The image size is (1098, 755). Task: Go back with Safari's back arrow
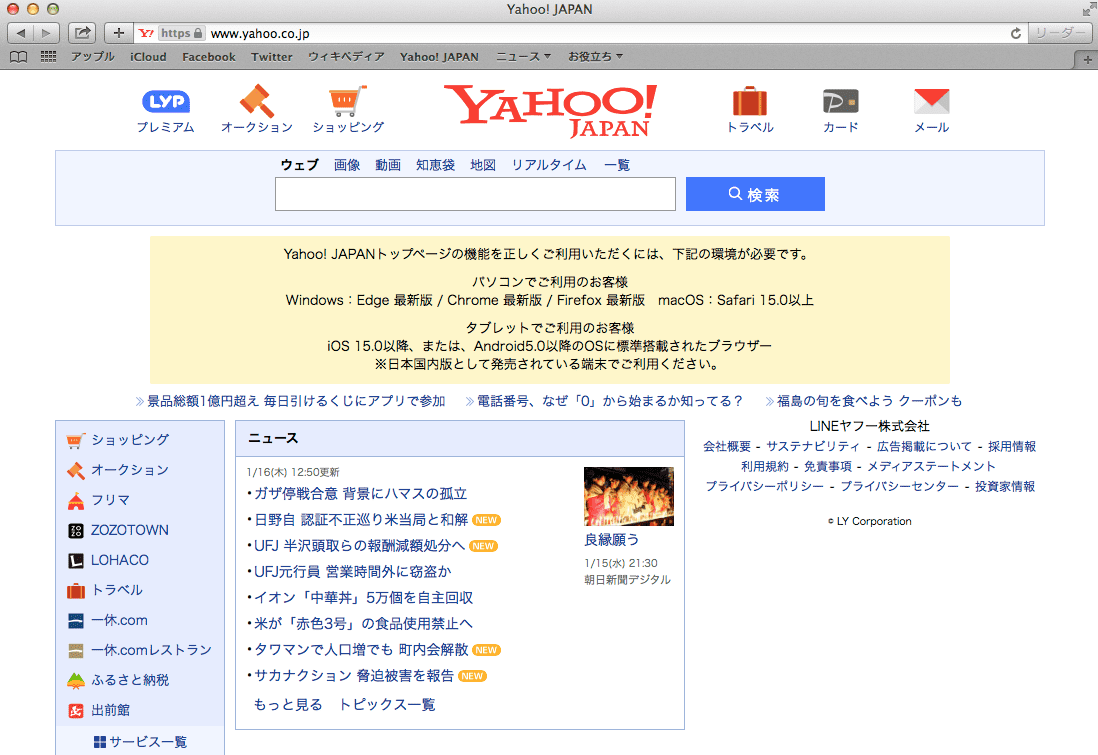click(21, 33)
